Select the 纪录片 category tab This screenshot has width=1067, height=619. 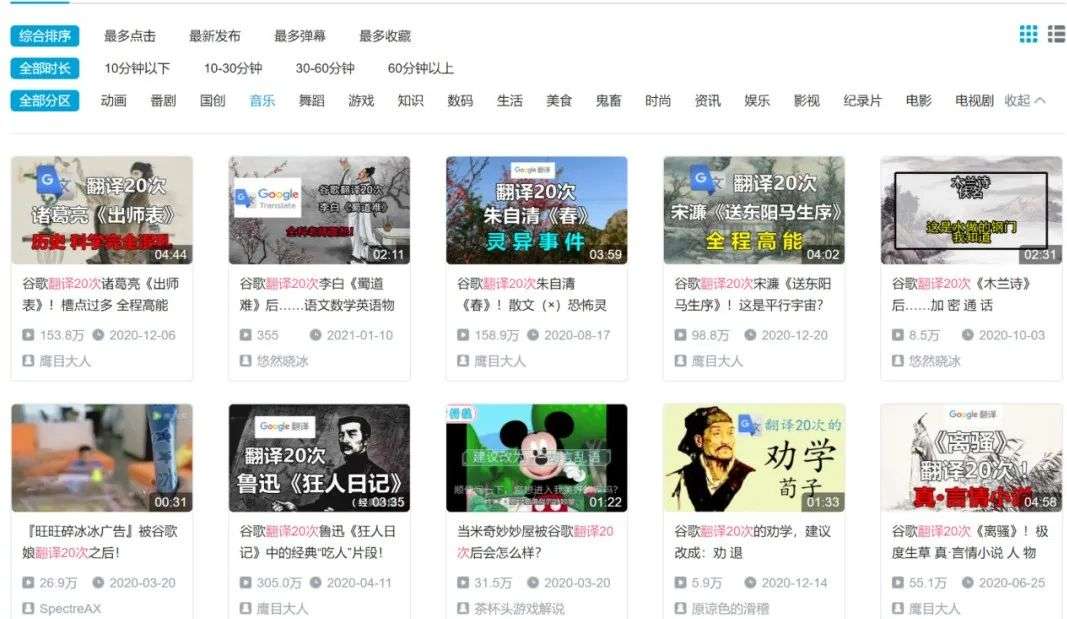click(862, 101)
